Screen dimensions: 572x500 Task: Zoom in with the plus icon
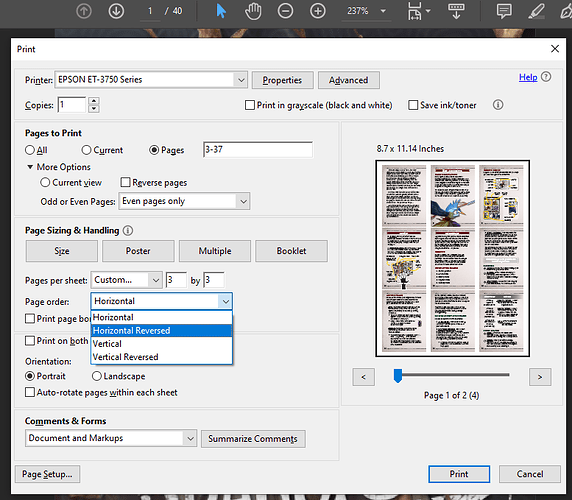[x=318, y=11]
